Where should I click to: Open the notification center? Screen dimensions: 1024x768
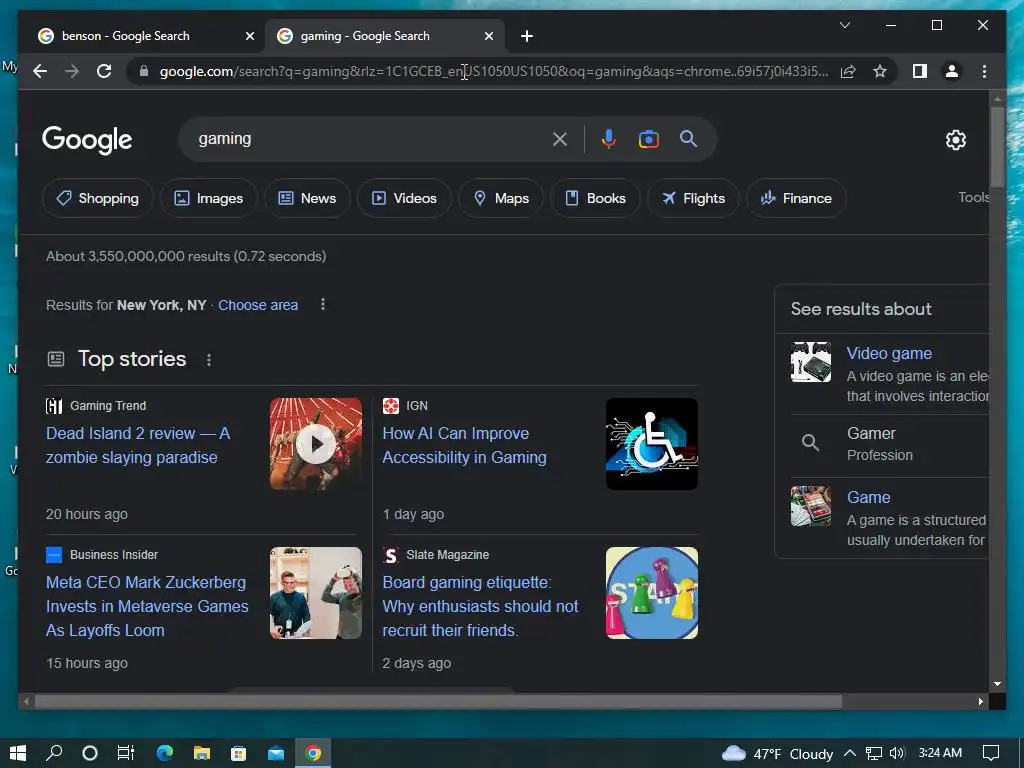991,753
